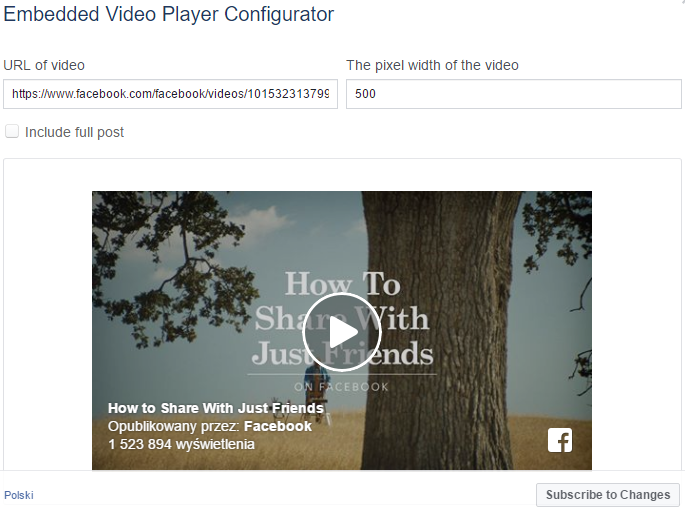Click the pixel width of the video label

pos(432,65)
